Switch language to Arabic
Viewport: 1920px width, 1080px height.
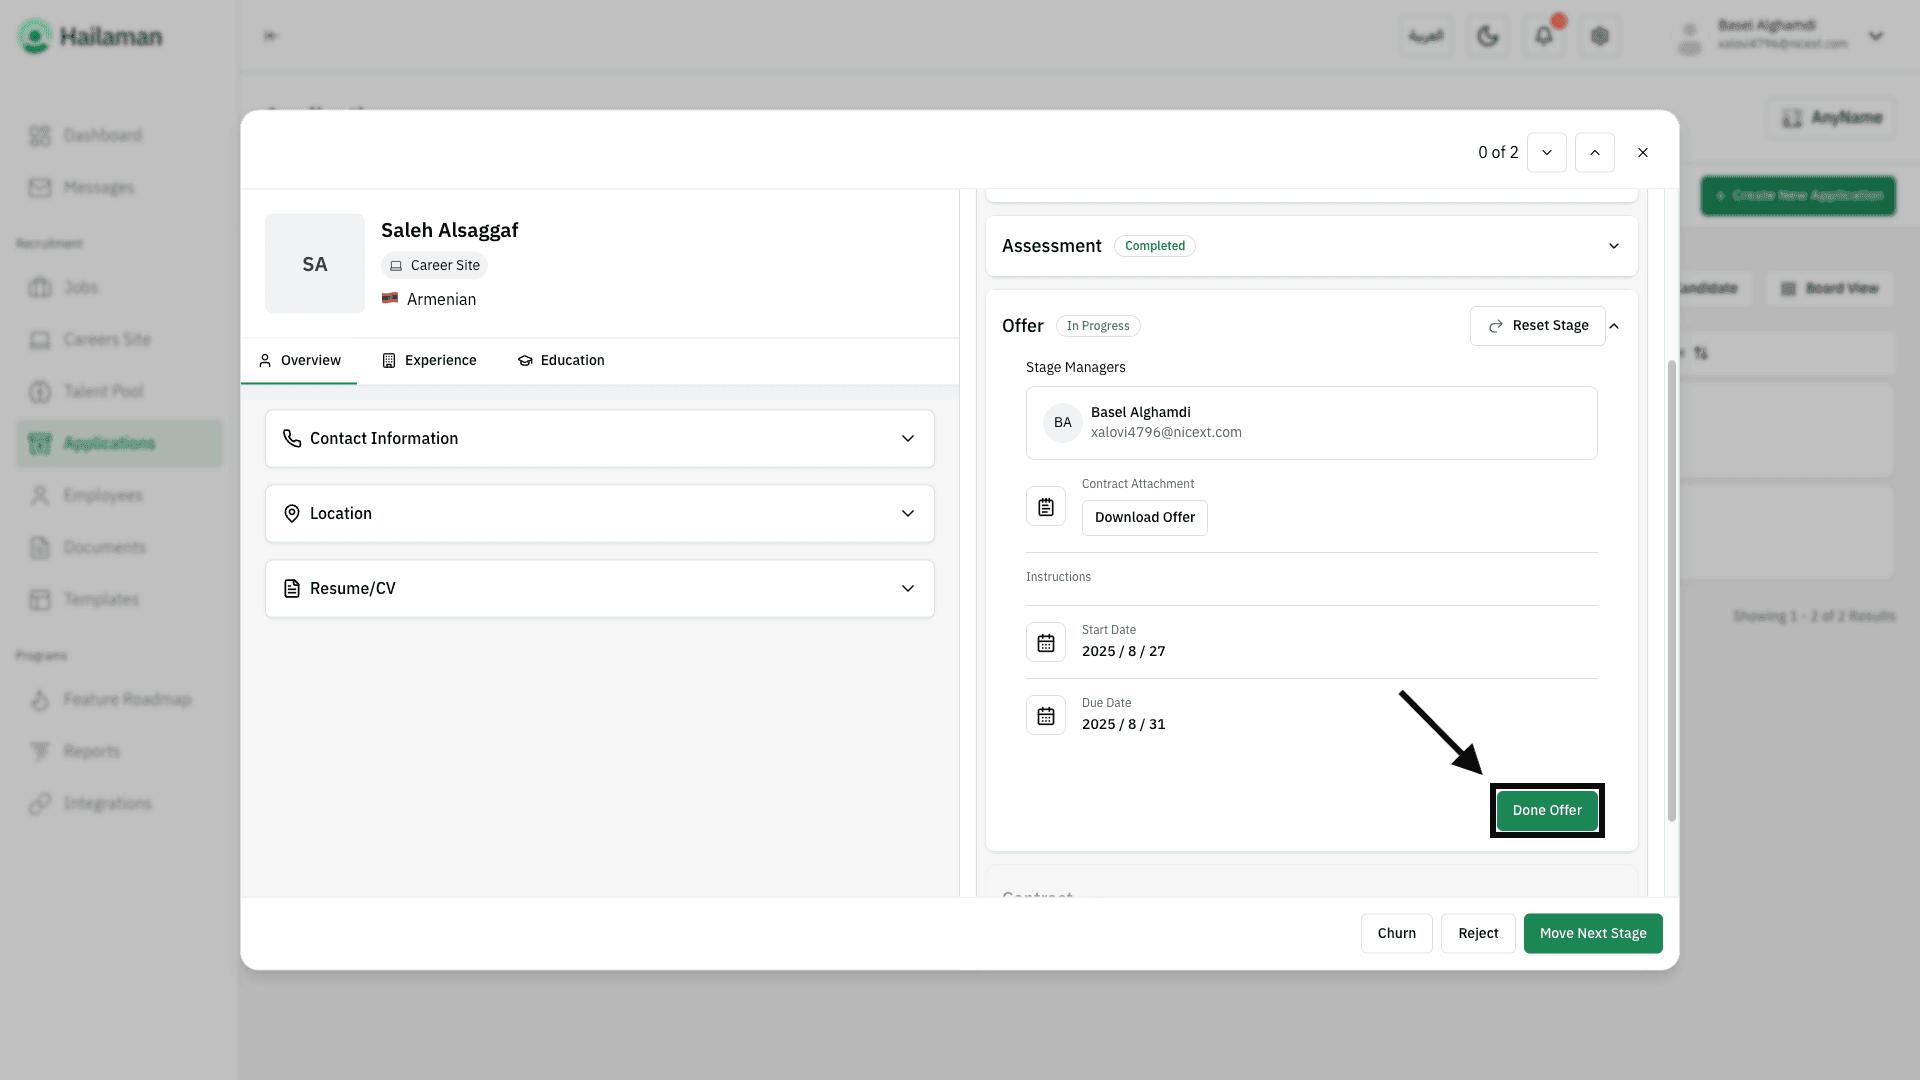[1426, 36]
